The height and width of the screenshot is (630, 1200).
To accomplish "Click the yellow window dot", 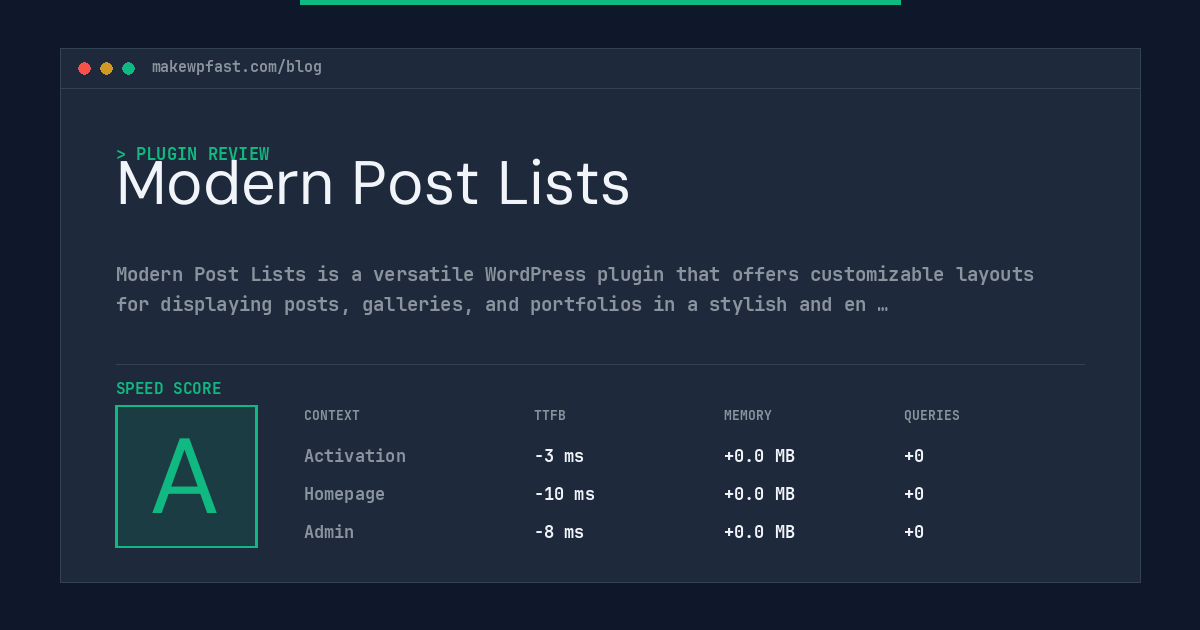I will [x=106, y=68].
